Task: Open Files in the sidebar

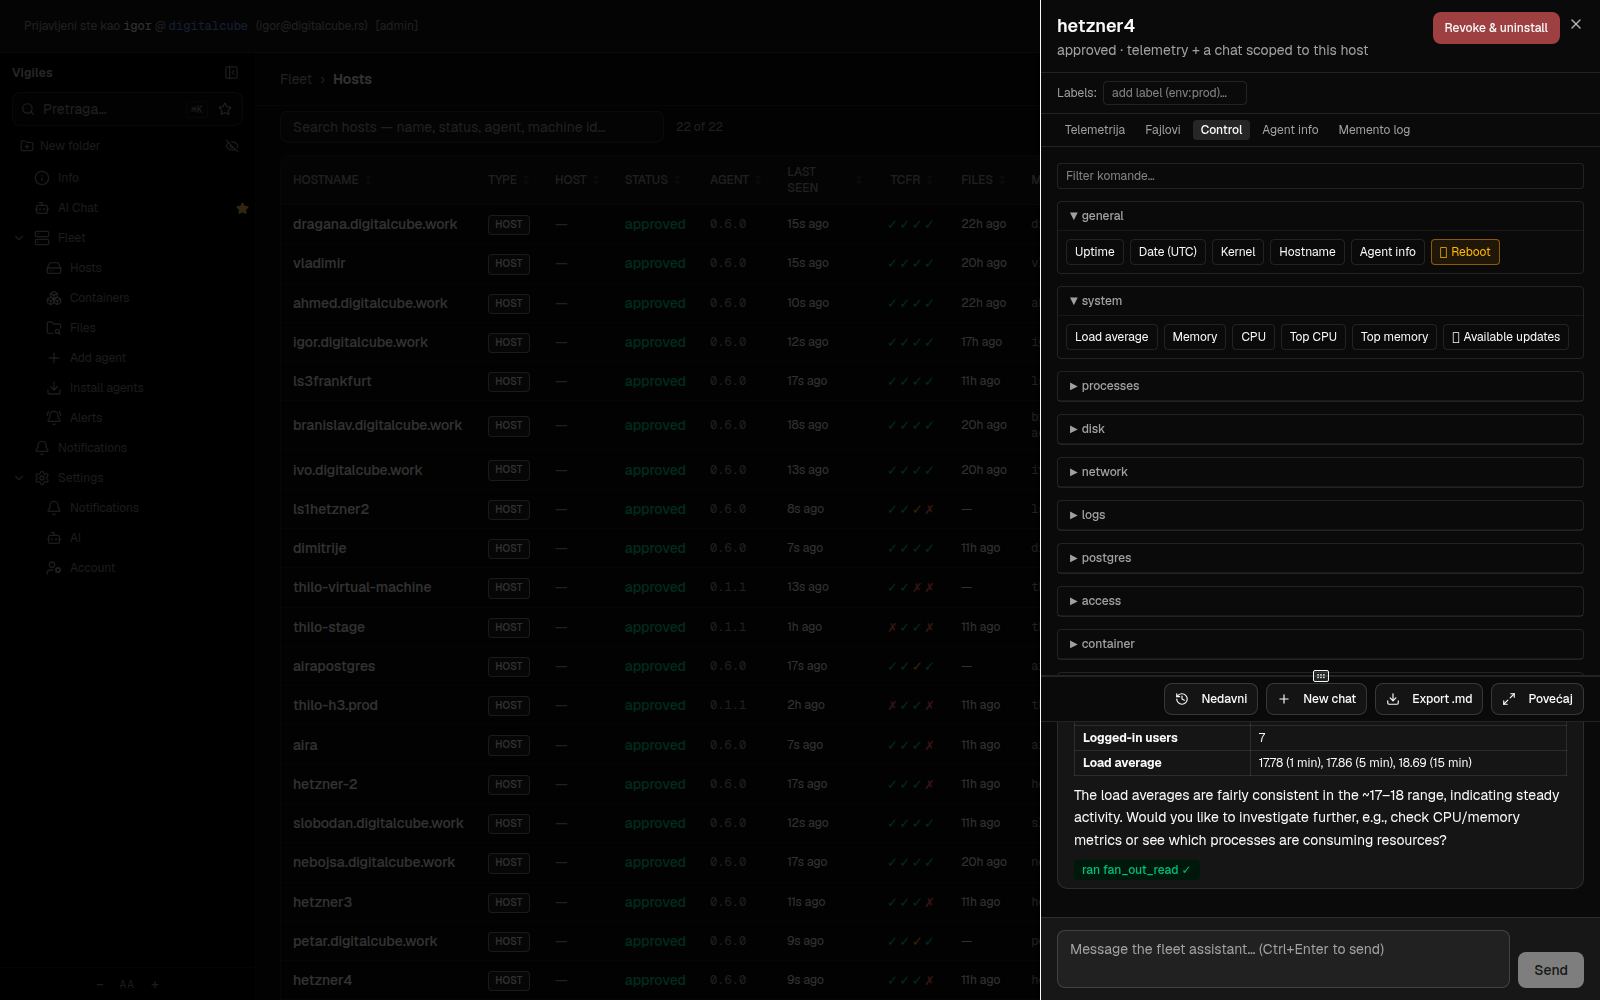Action: tap(83, 328)
